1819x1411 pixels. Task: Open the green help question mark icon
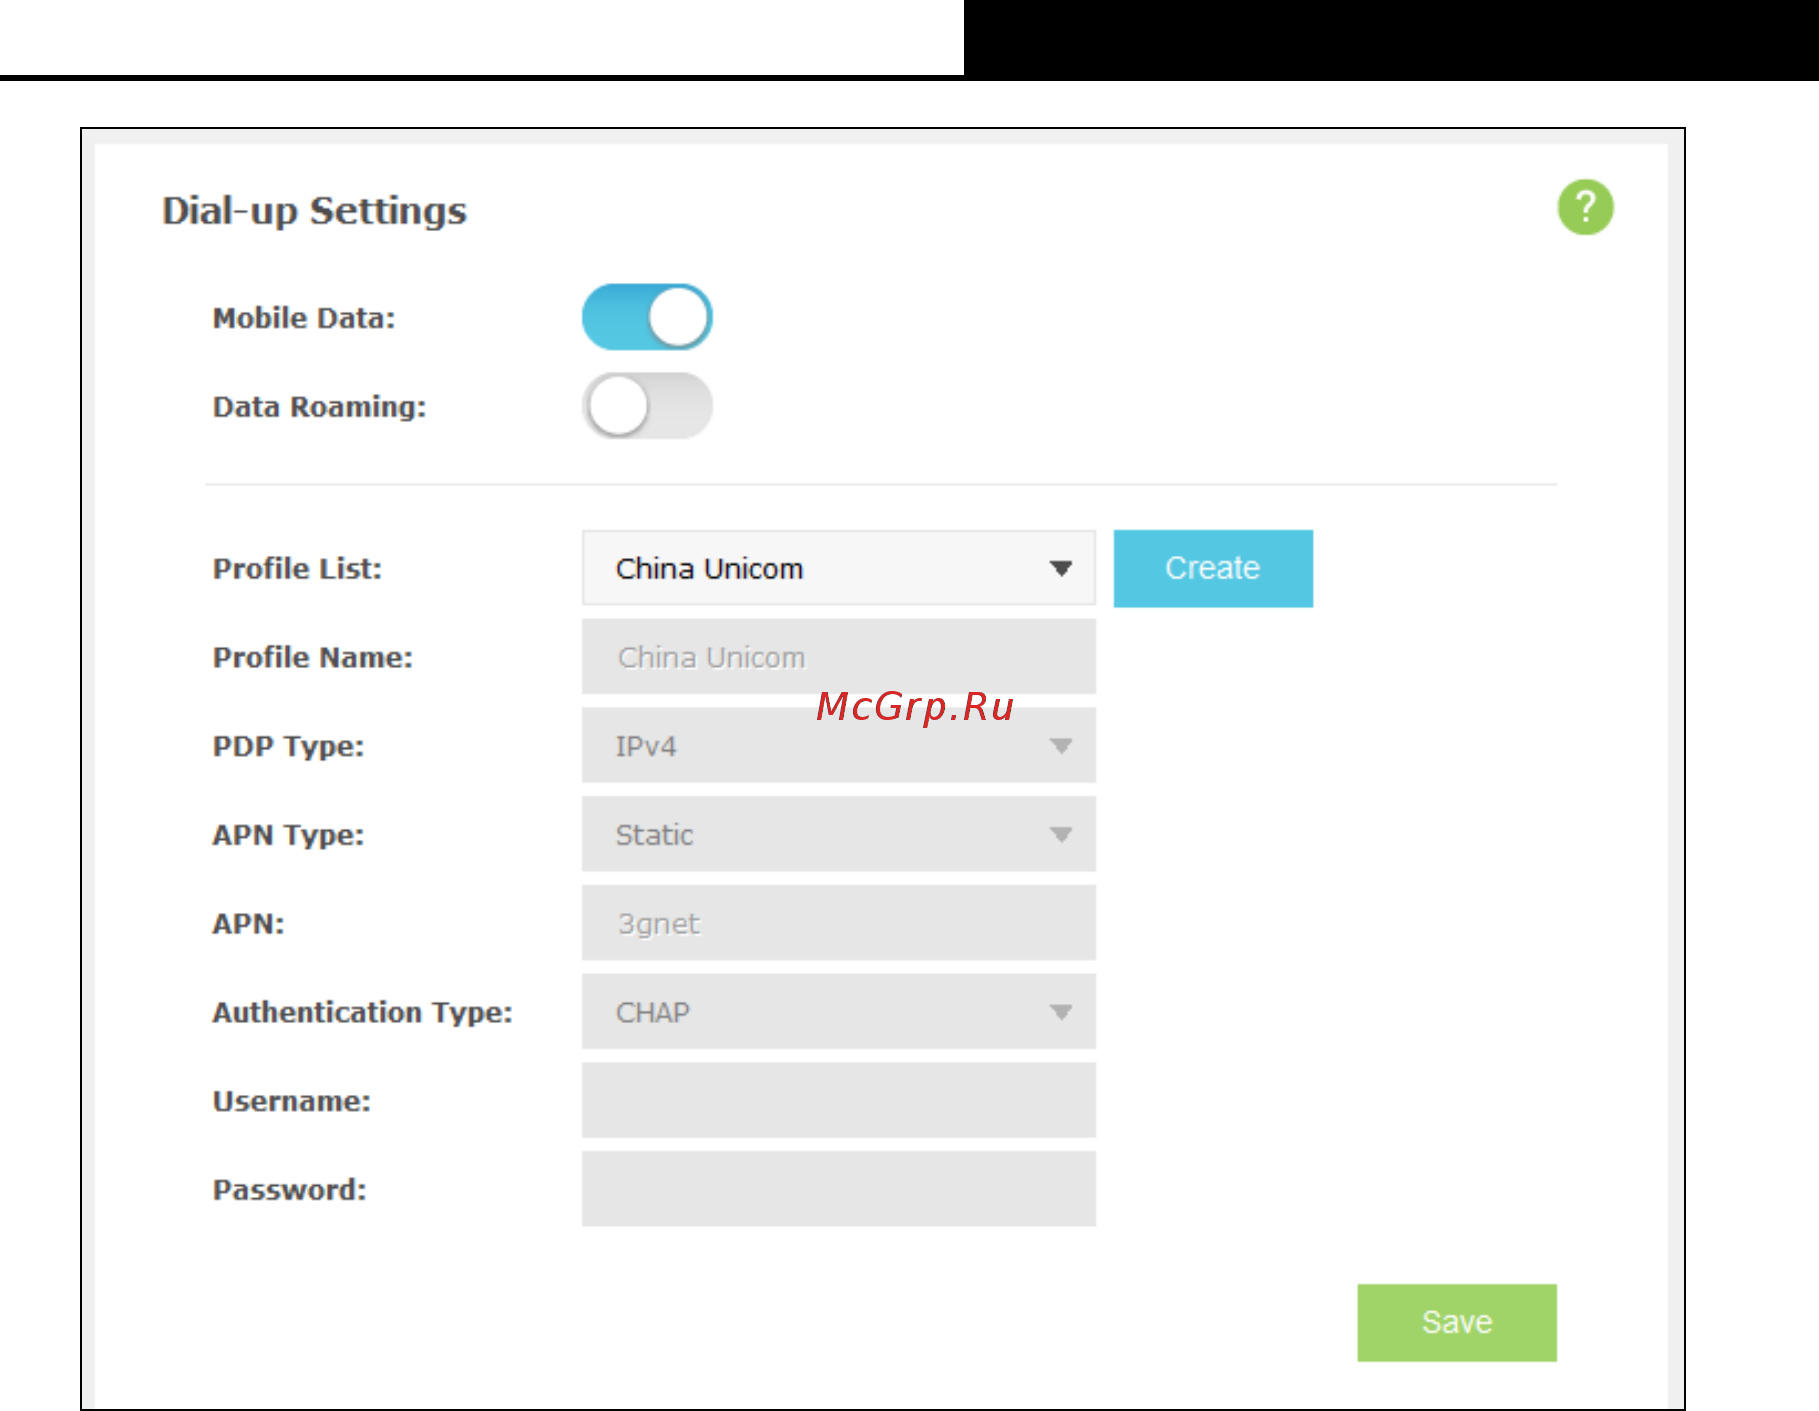pyautogui.click(x=1585, y=207)
